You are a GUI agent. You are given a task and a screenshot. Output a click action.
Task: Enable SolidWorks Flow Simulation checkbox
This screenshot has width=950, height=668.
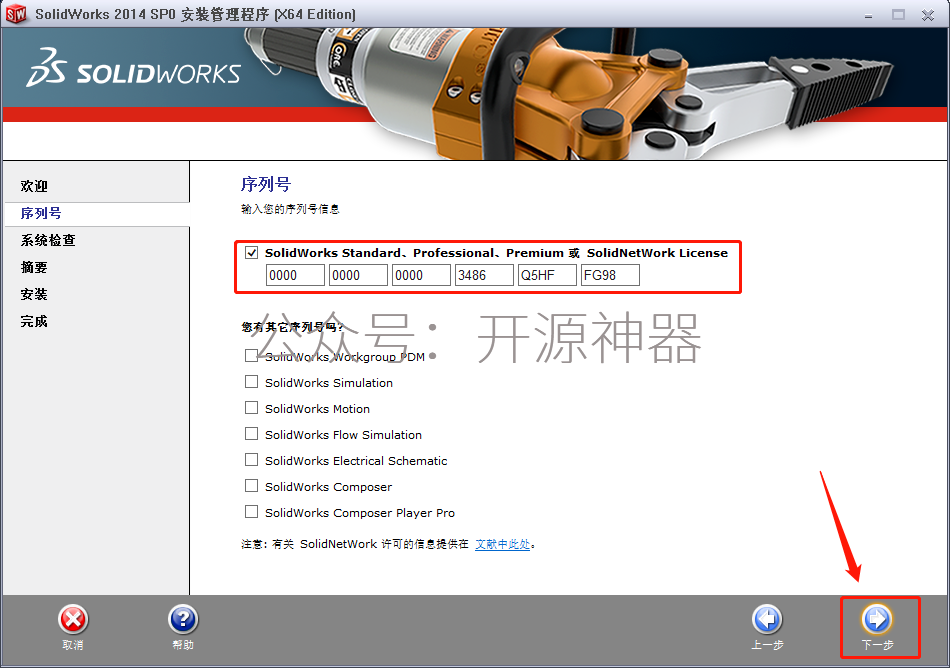click(x=251, y=434)
